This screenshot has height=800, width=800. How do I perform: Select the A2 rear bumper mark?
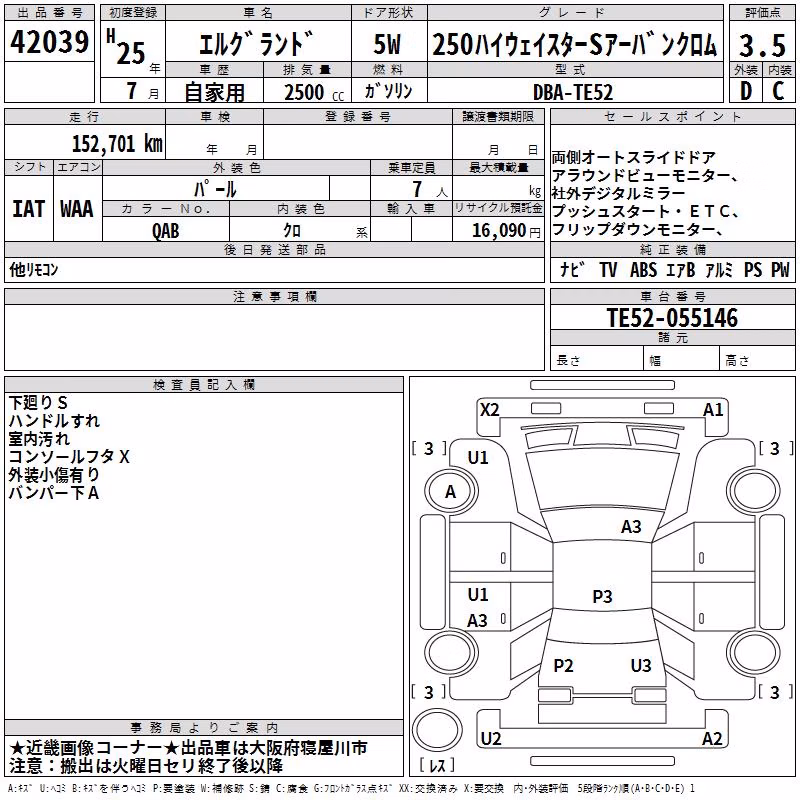712,738
